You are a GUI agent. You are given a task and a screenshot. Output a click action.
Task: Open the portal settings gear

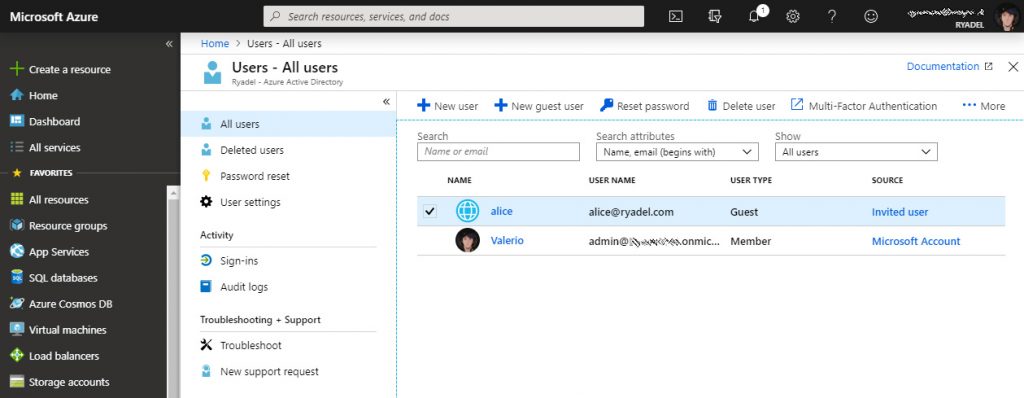[793, 16]
